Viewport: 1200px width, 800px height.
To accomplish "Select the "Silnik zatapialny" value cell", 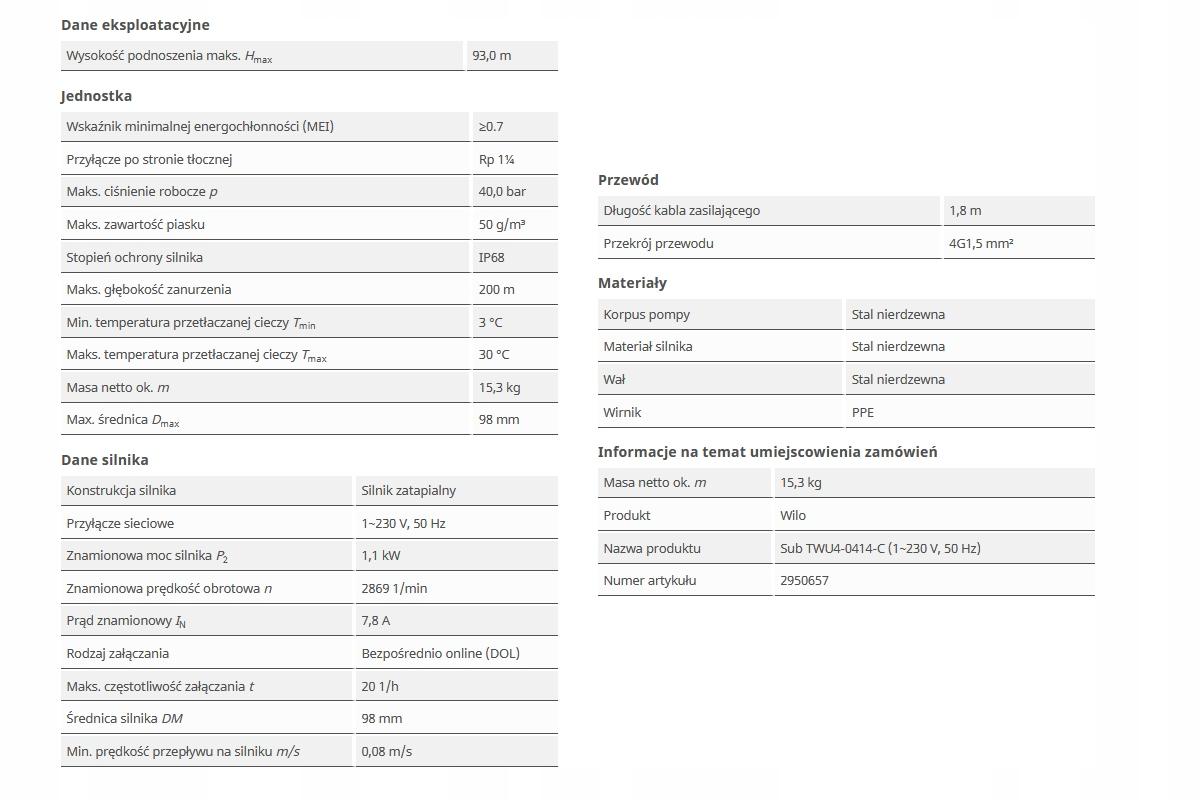I will point(409,491).
